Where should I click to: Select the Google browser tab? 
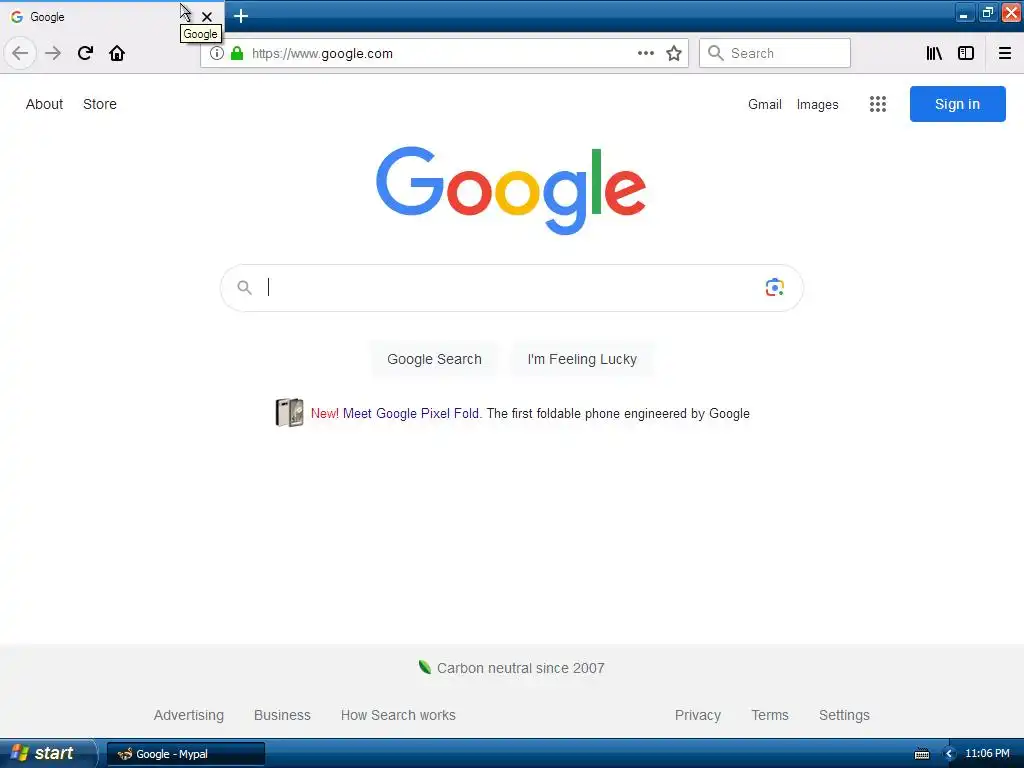(112, 16)
